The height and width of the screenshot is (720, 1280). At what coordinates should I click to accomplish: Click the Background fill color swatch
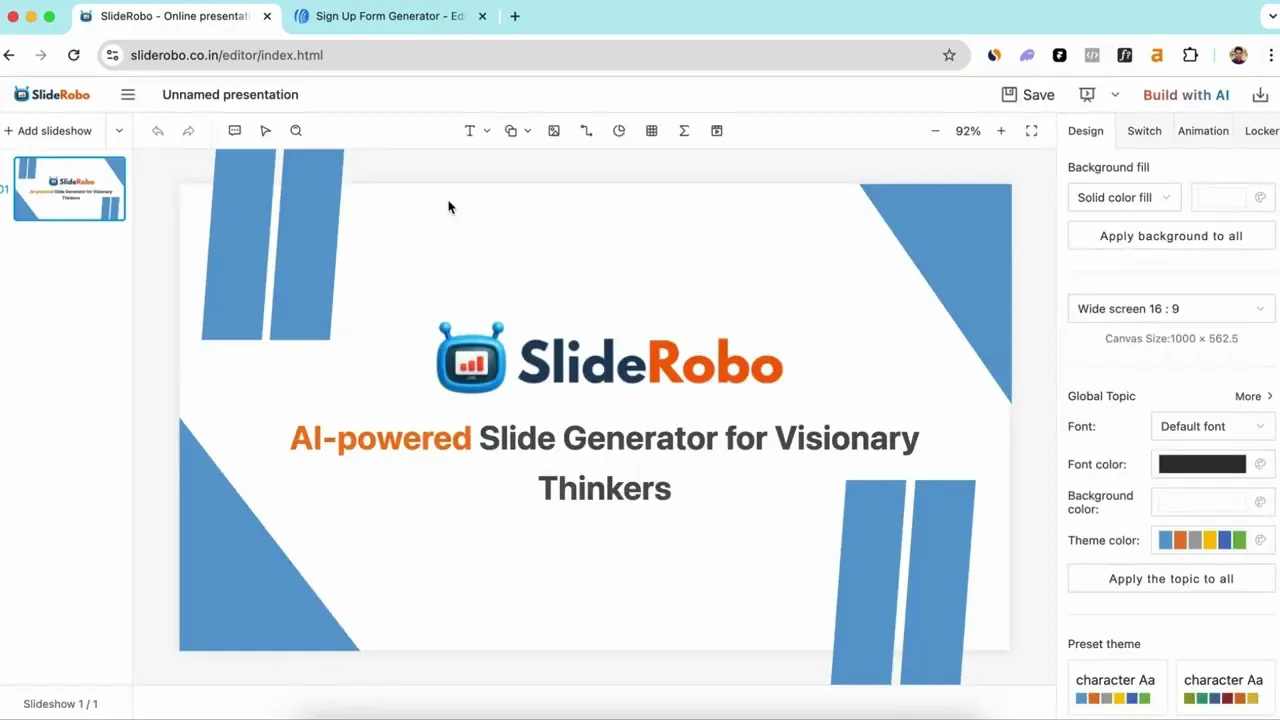click(x=1233, y=198)
